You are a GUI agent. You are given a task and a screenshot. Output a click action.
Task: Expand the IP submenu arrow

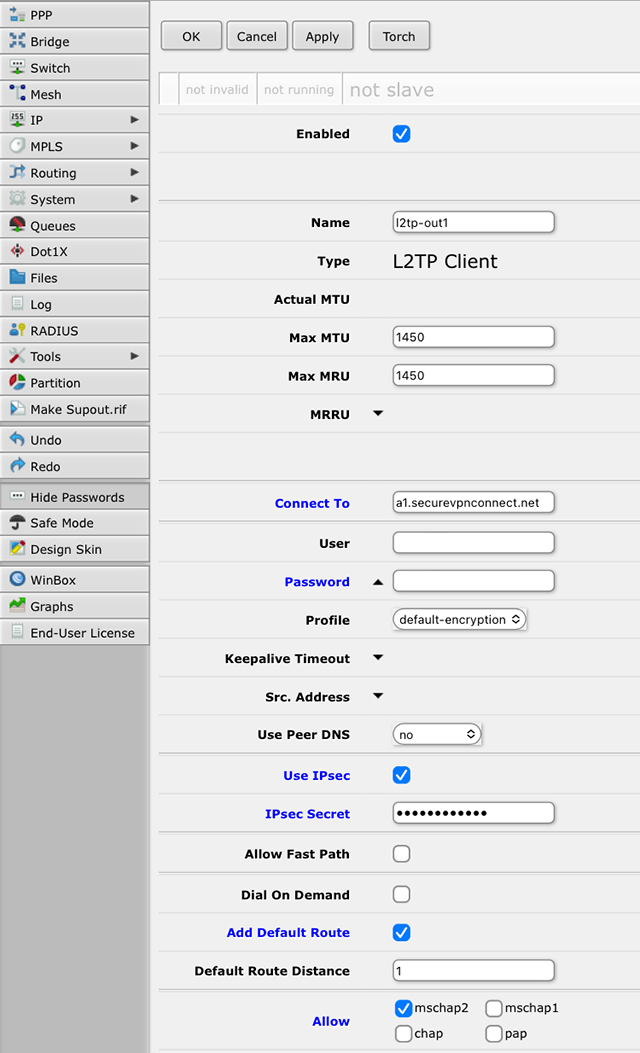coord(134,120)
